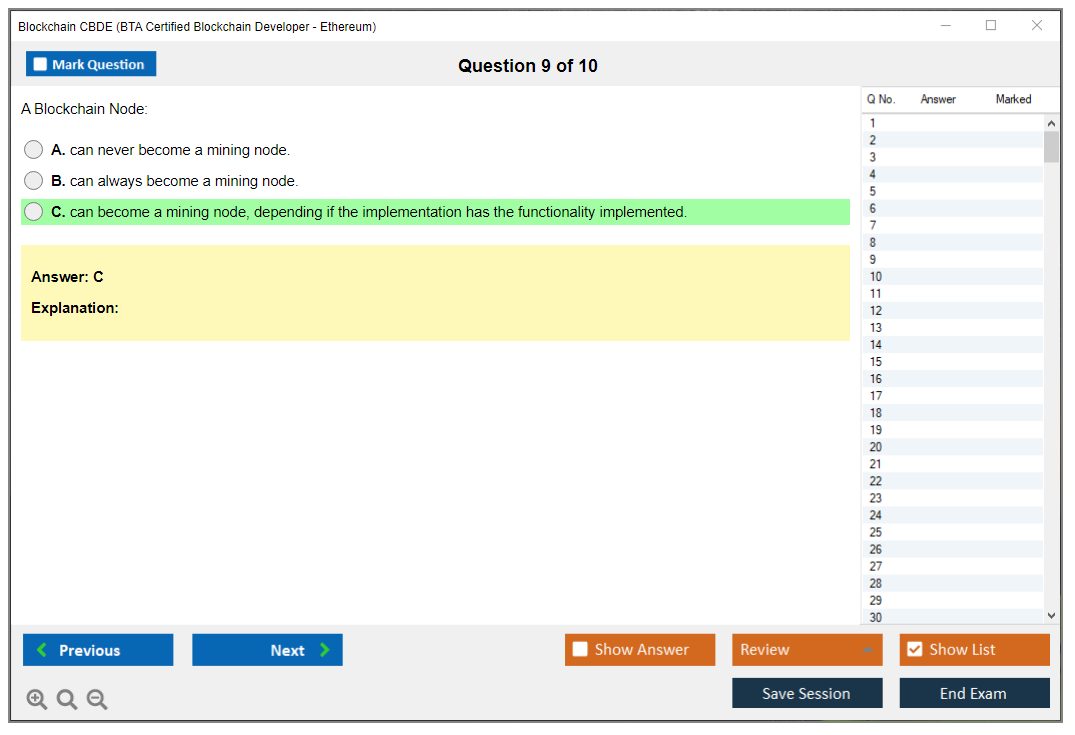Choose option B can always become mining node
This screenshot has height=735, width=1075.
pos(34,181)
